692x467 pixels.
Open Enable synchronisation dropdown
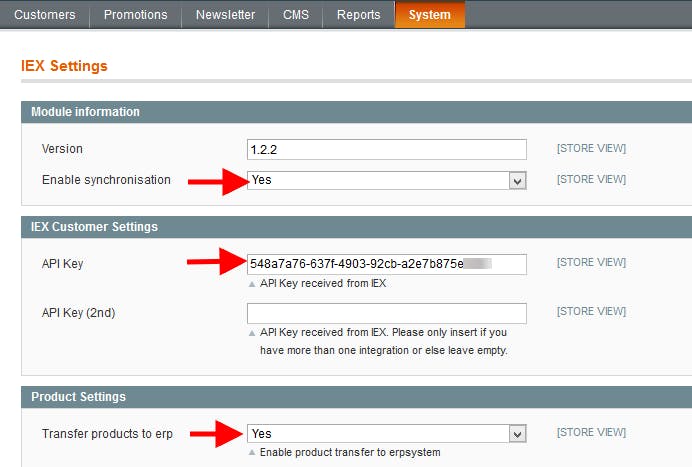click(387, 180)
